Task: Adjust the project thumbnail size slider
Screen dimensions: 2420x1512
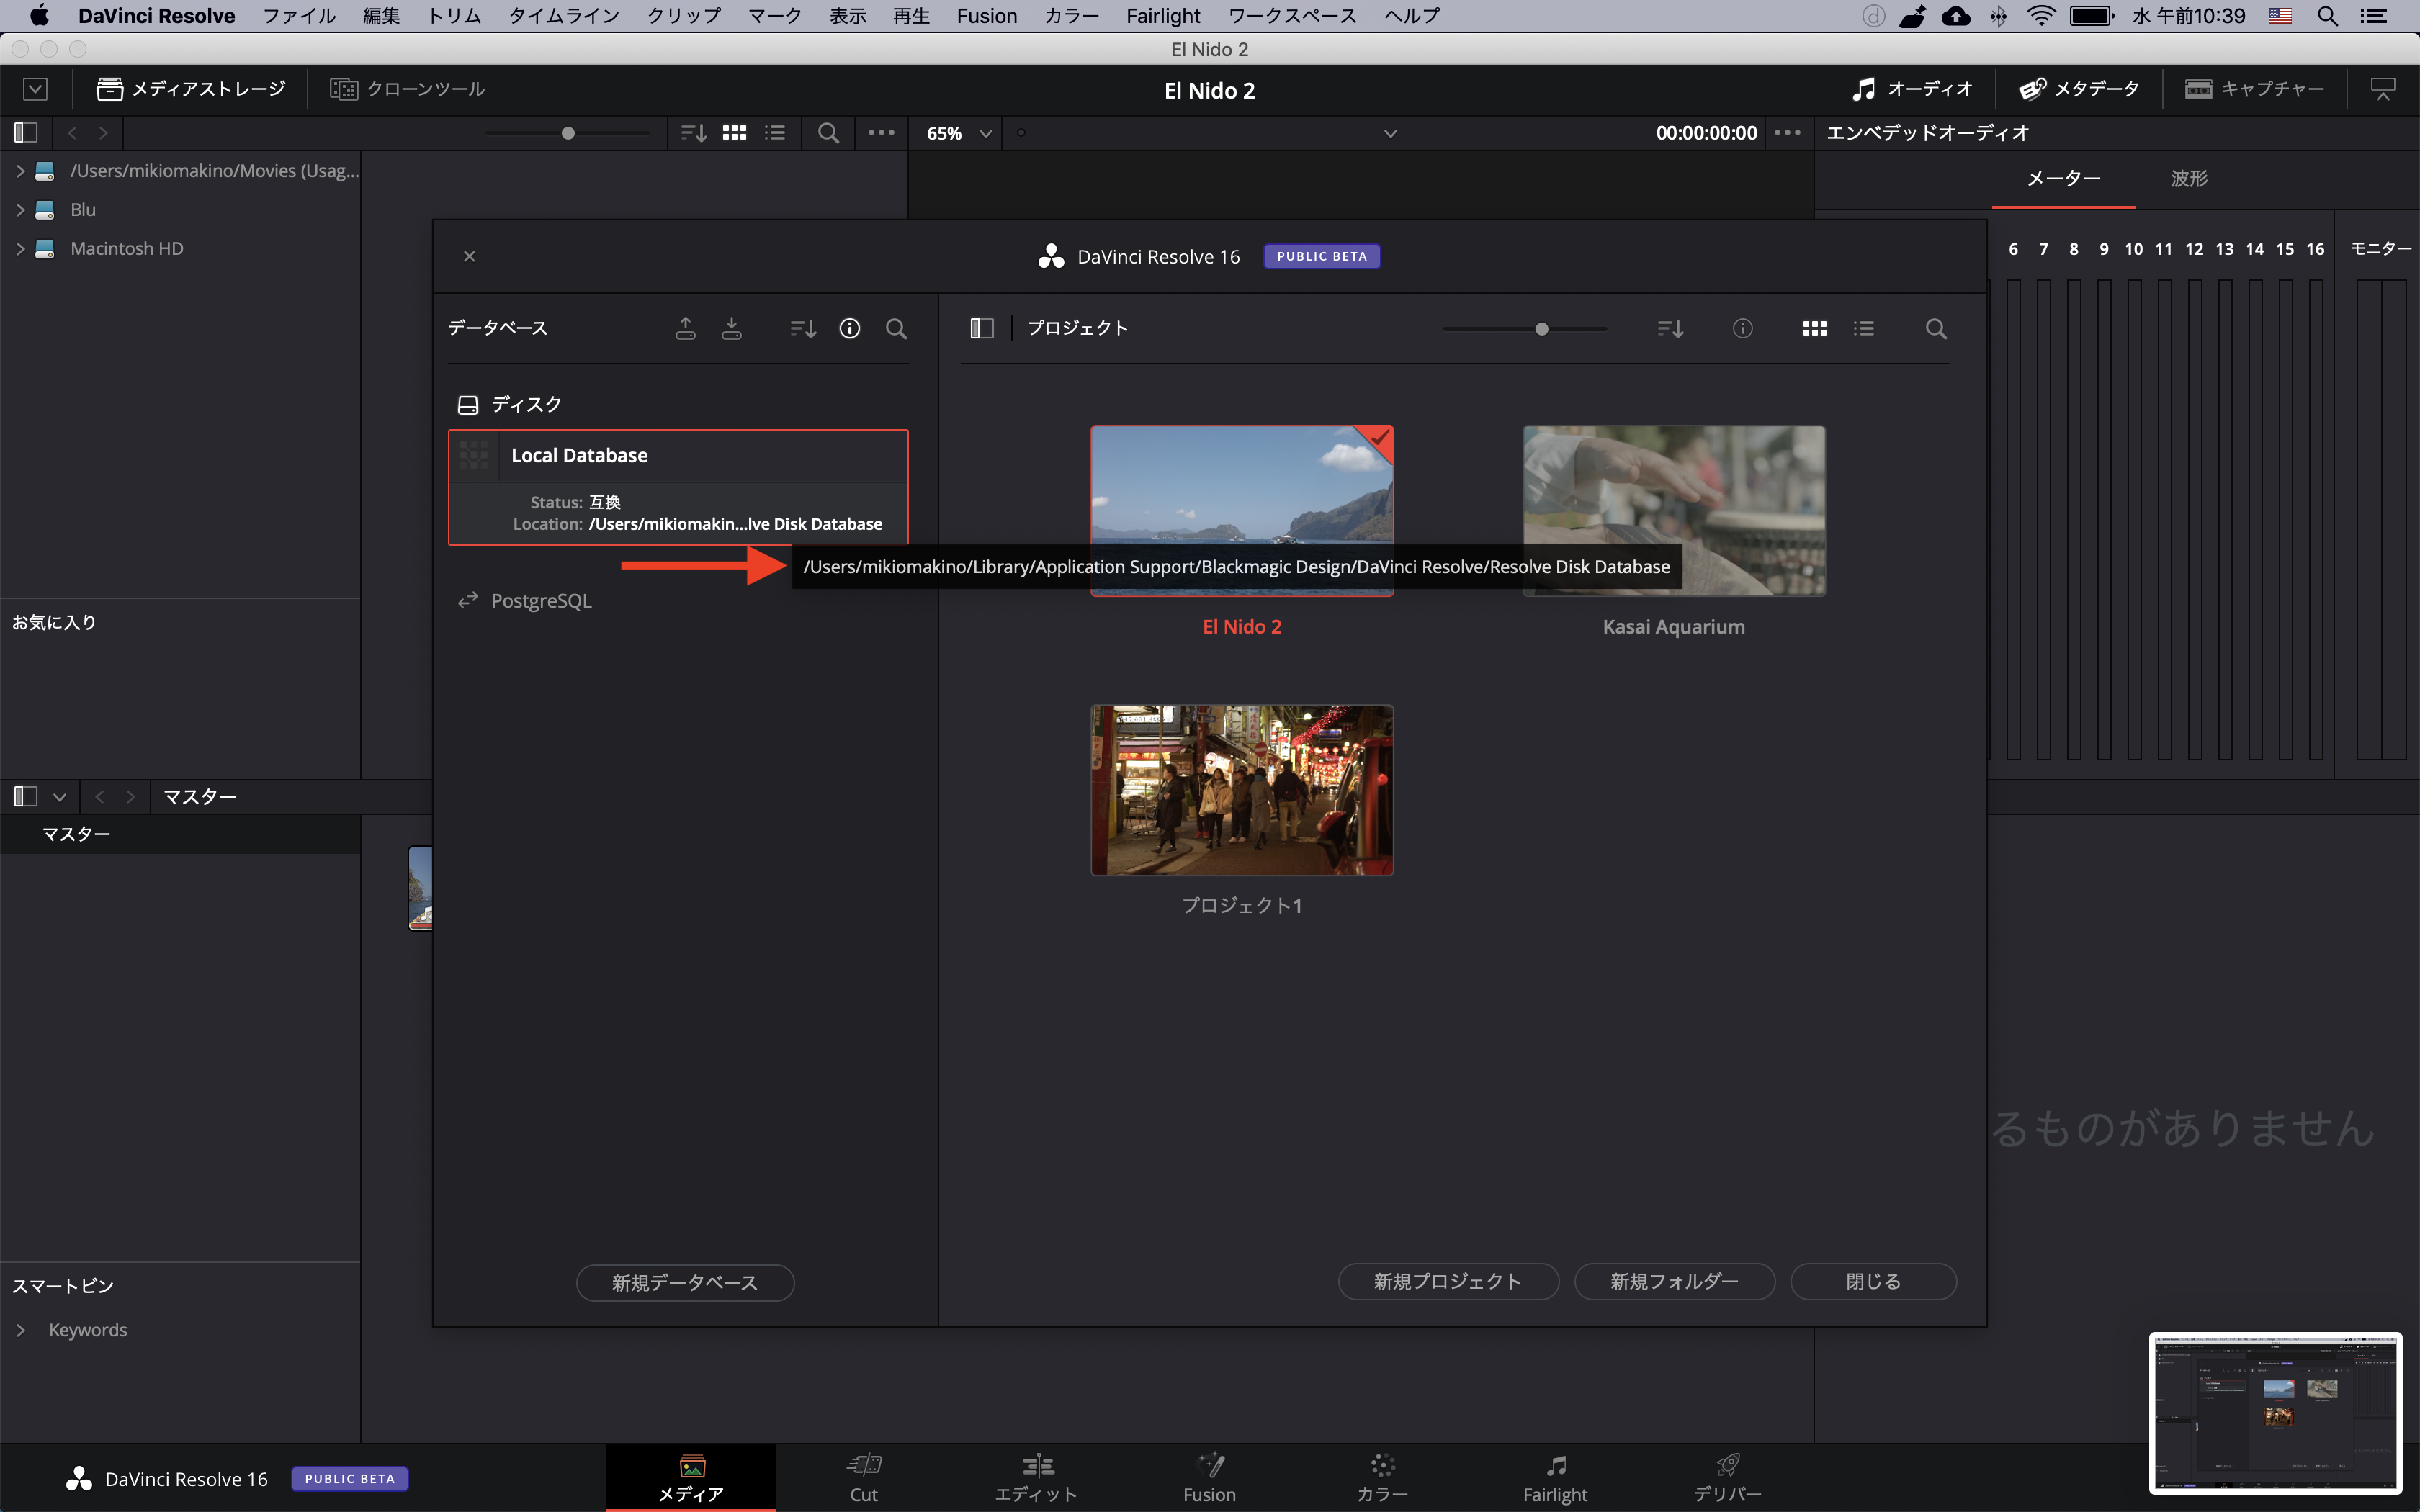Action: tap(1542, 329)
